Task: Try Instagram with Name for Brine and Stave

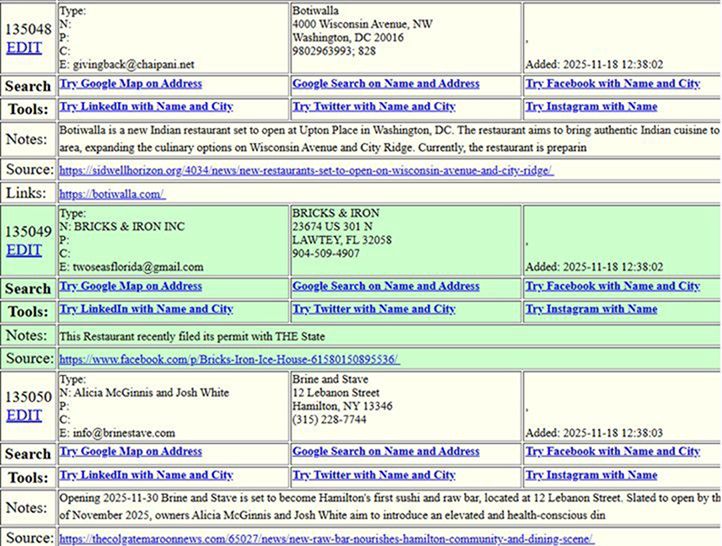Action: [592, 475]
